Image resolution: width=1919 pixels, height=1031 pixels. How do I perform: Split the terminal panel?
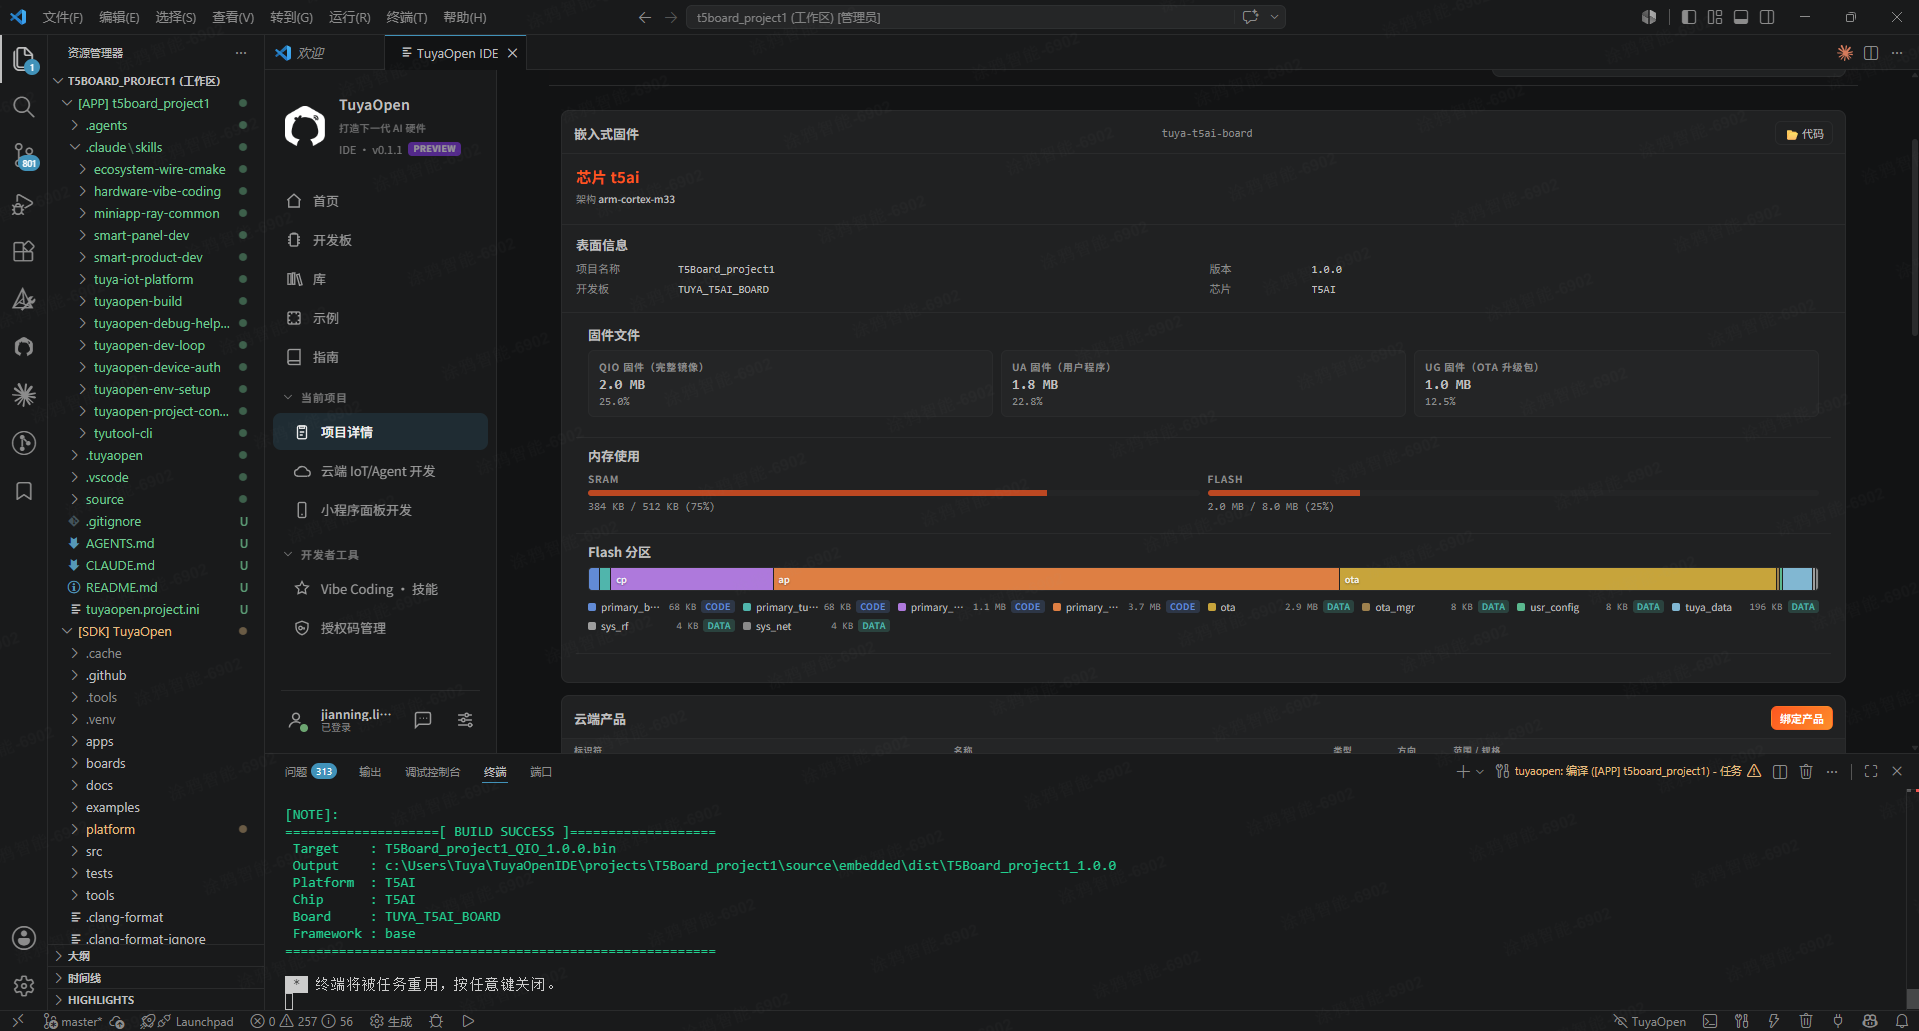coord(1780,771)
